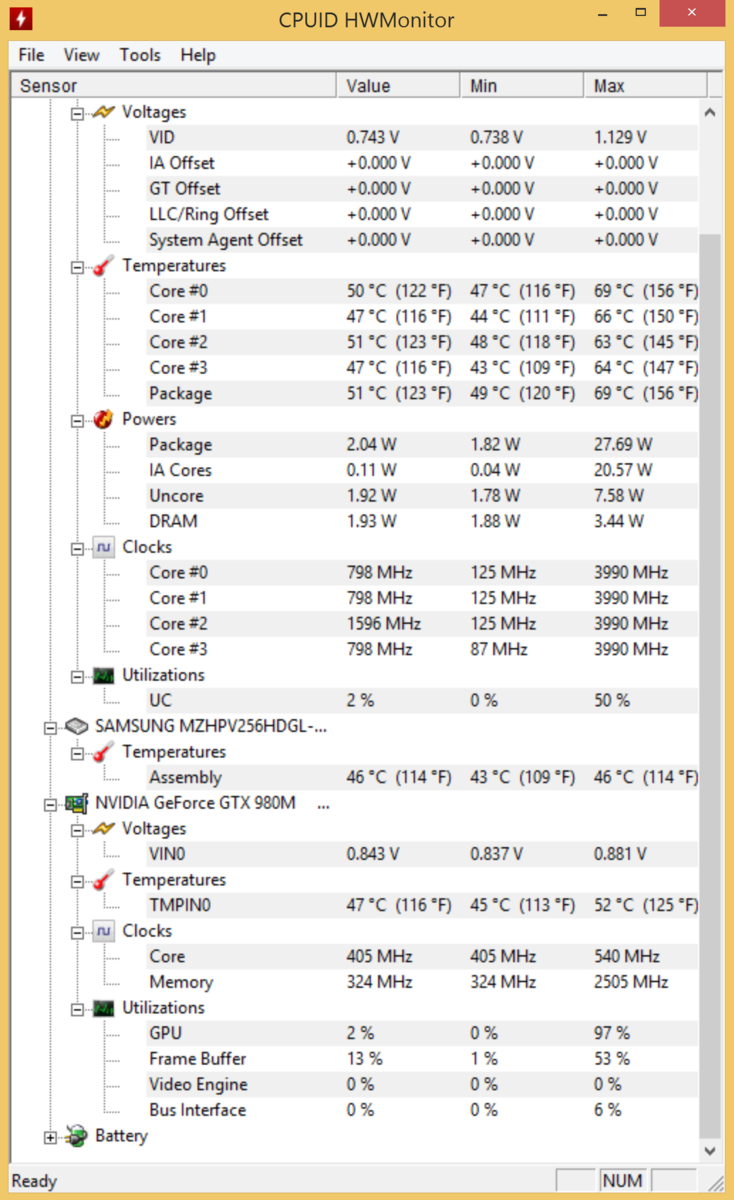734x1200 pixels.
Task: Open the View menu
Action: tap(82, 55)
